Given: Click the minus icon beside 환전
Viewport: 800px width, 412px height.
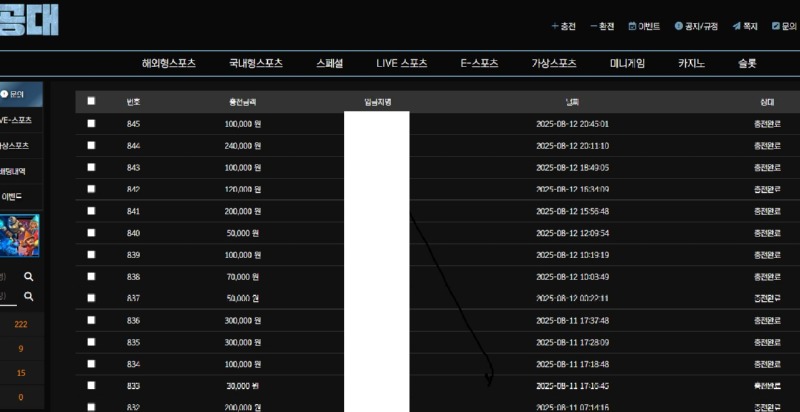Looking at the screenshot, I should click(x=593, y=27).
